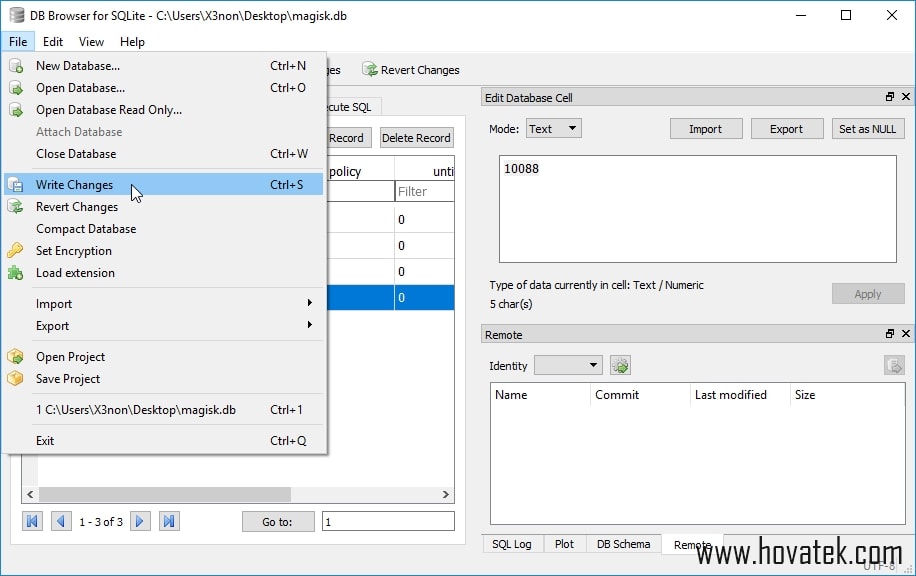The width and height of the screenshot is (916, 576).
Task: Open the File menu
Action: [18, 41]
